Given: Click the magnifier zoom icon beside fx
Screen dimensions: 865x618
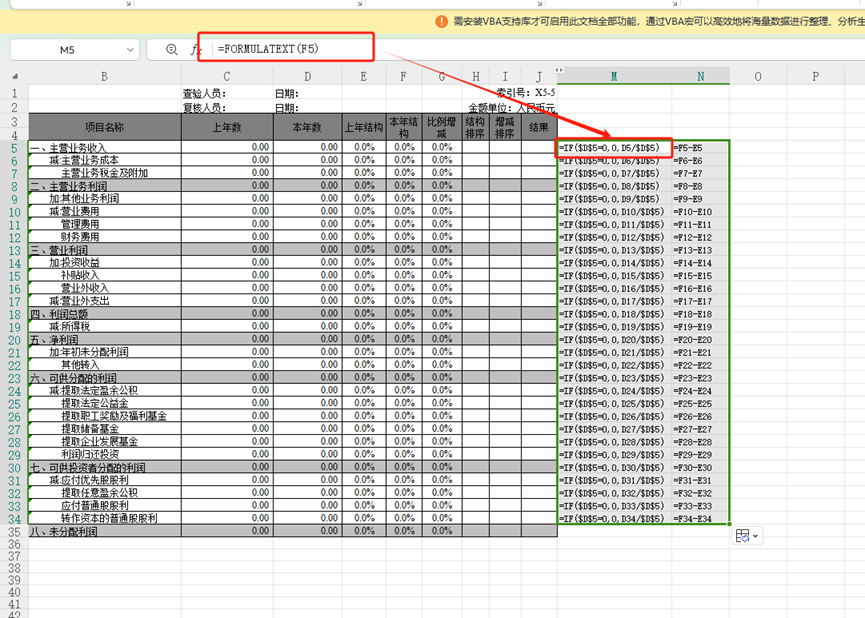Looking at the screenshot, I should [172, 50].
